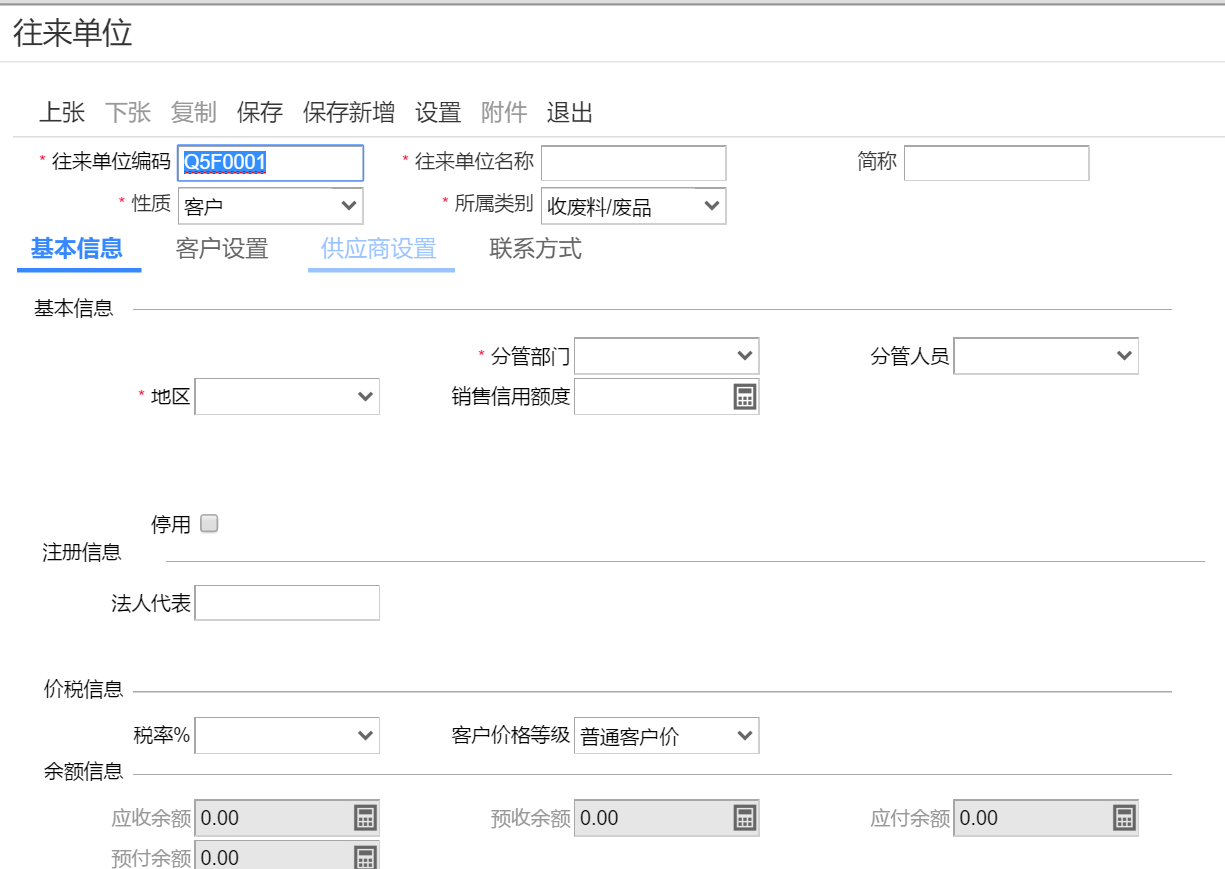Viewport: 1225px width, 869px height.
Task: Click calculator icon in 预收余额 field
Action: point(744,818)
